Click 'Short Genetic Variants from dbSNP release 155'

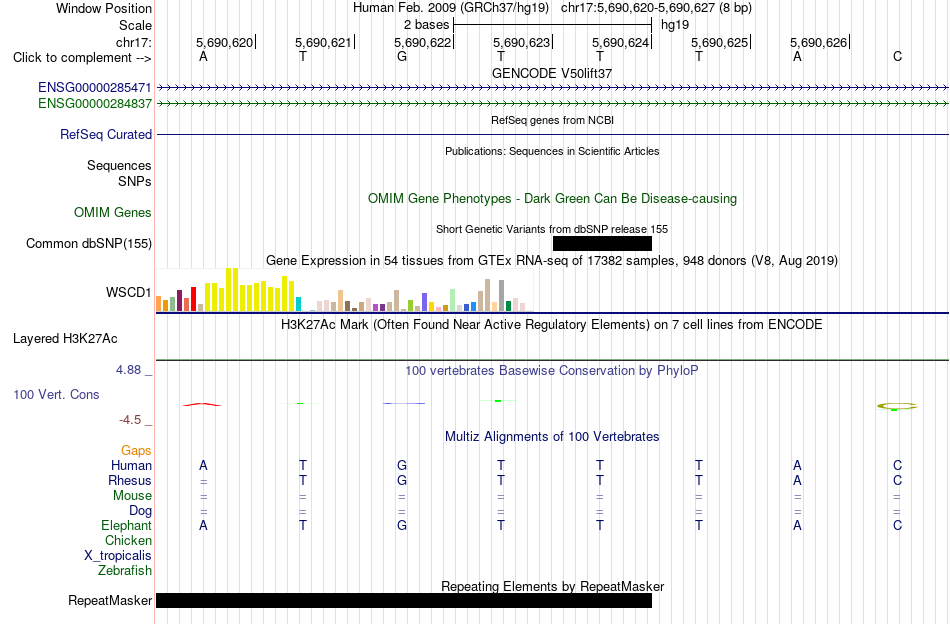click(552, 230)
